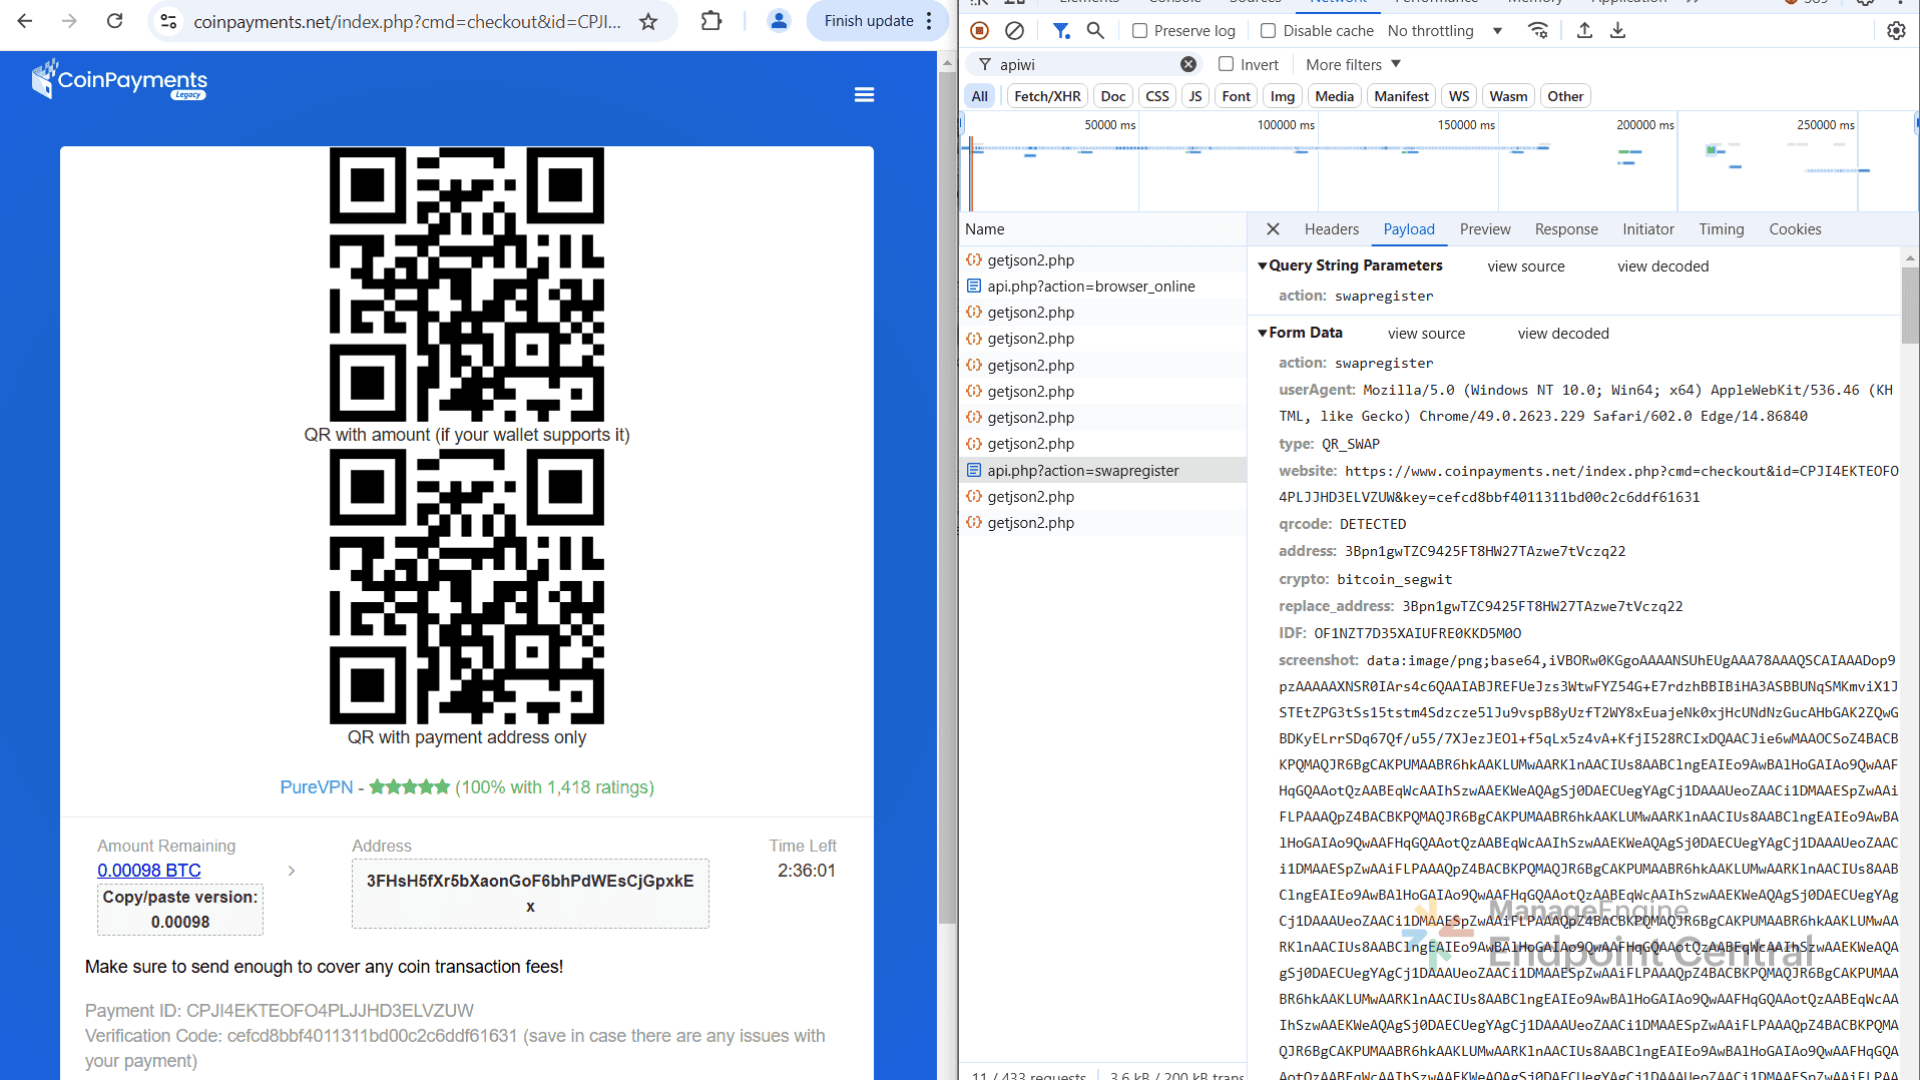Click the export HAR download icon
The width and height of the screenshot is (1920, 1080).
coord(1618,31)
